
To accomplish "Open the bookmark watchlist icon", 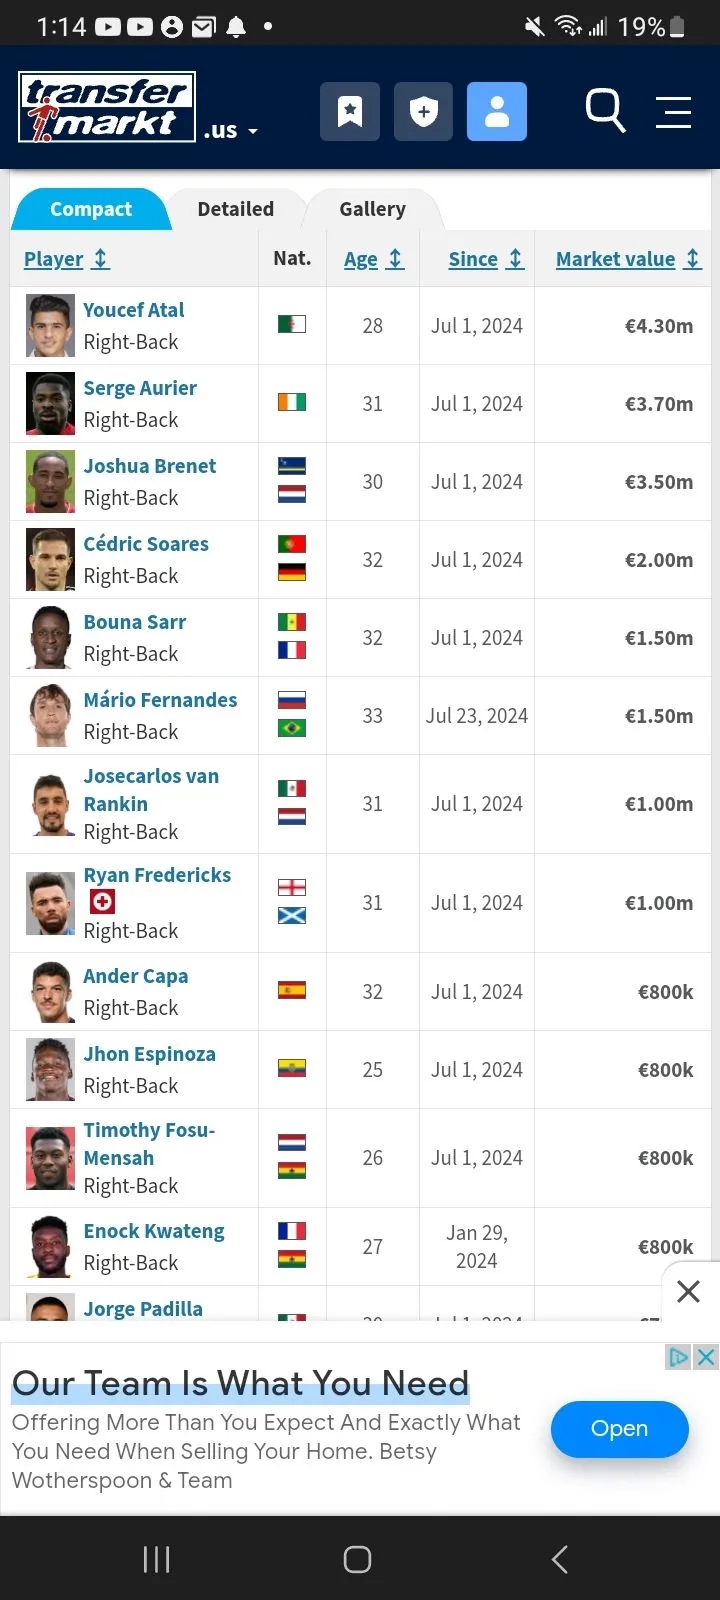I will [x=350, y=111].
